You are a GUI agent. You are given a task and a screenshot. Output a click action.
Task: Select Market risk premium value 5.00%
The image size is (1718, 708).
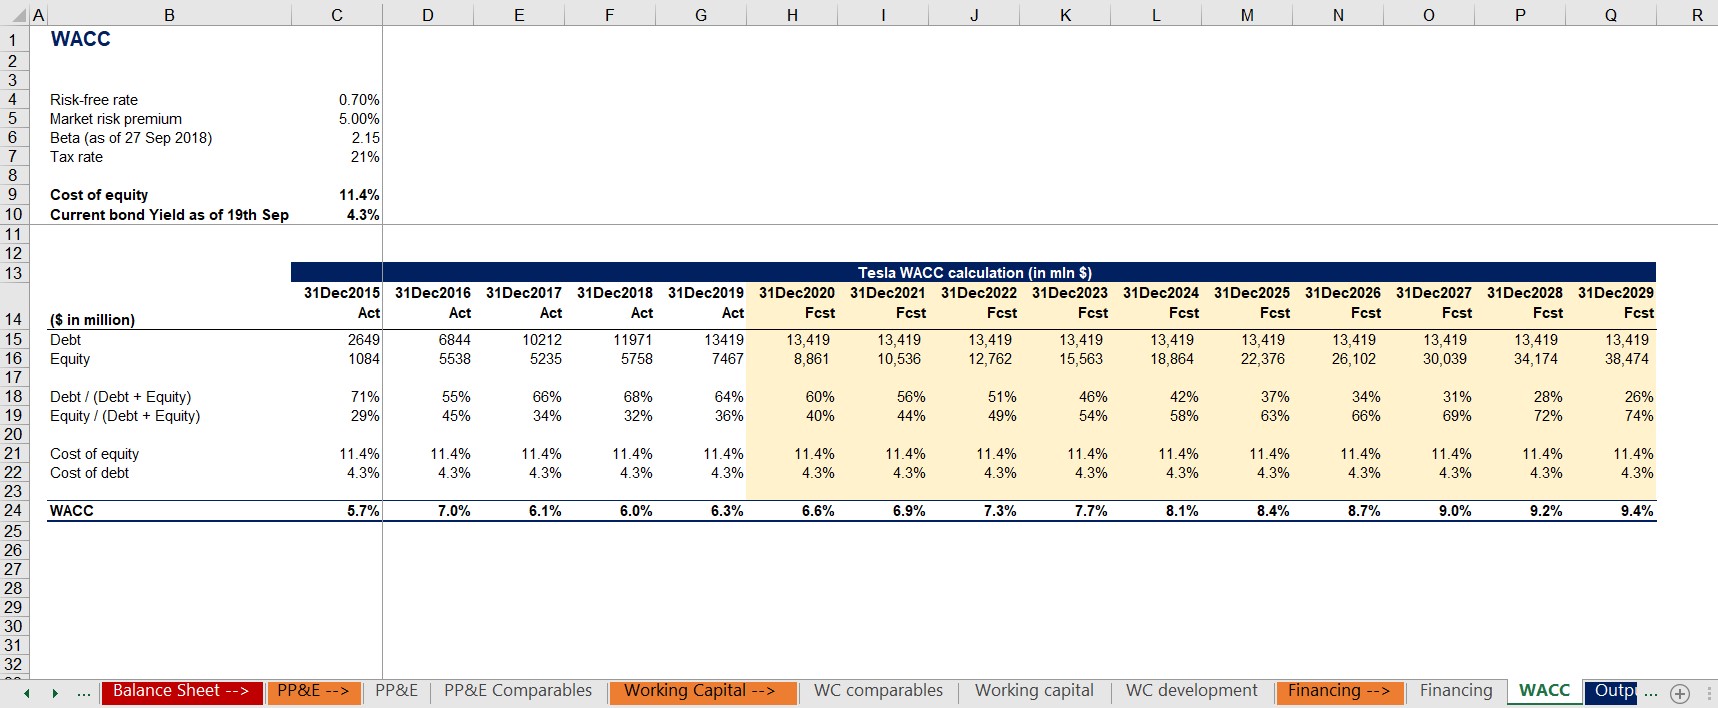(x=358, y=119)
